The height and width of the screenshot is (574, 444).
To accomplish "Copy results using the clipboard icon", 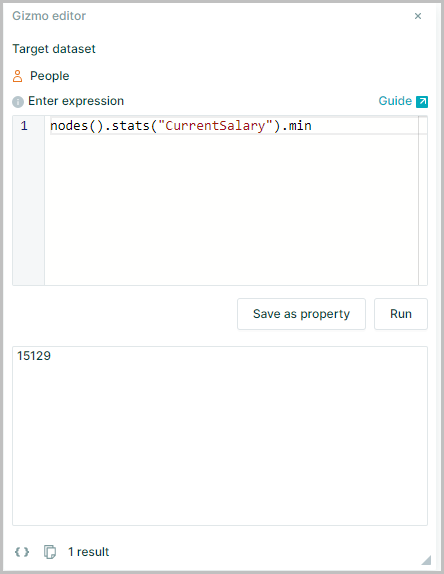I will click(50, 552).
